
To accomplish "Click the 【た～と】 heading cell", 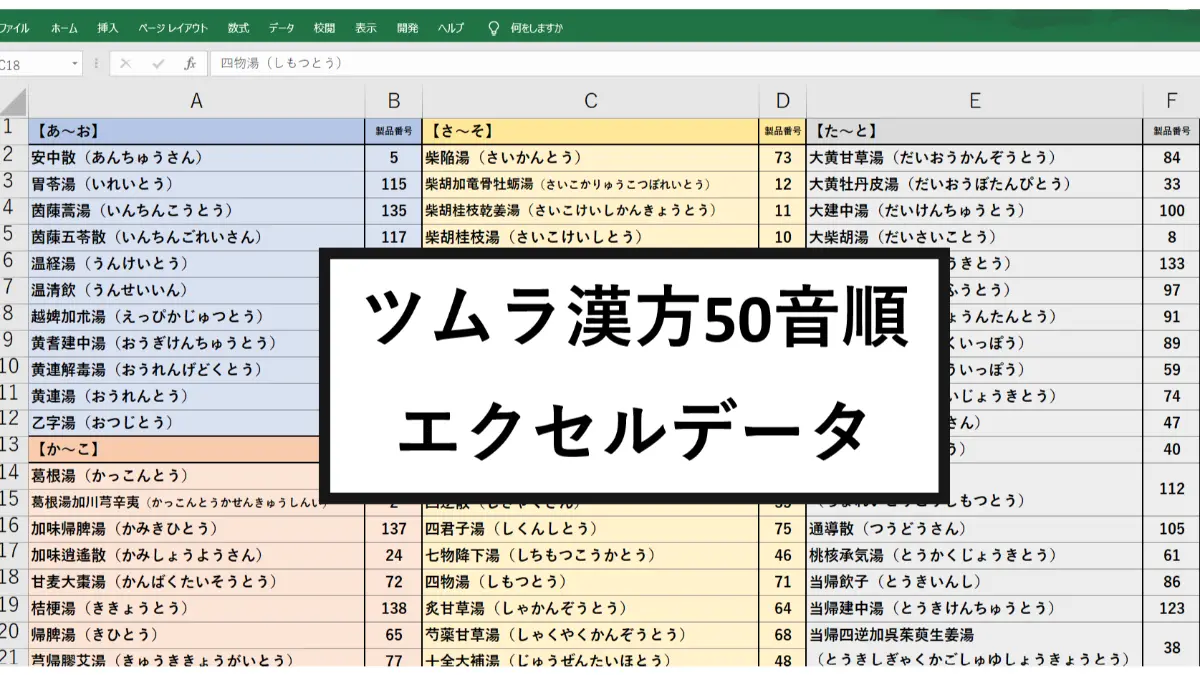I will [x=975, y=130].
